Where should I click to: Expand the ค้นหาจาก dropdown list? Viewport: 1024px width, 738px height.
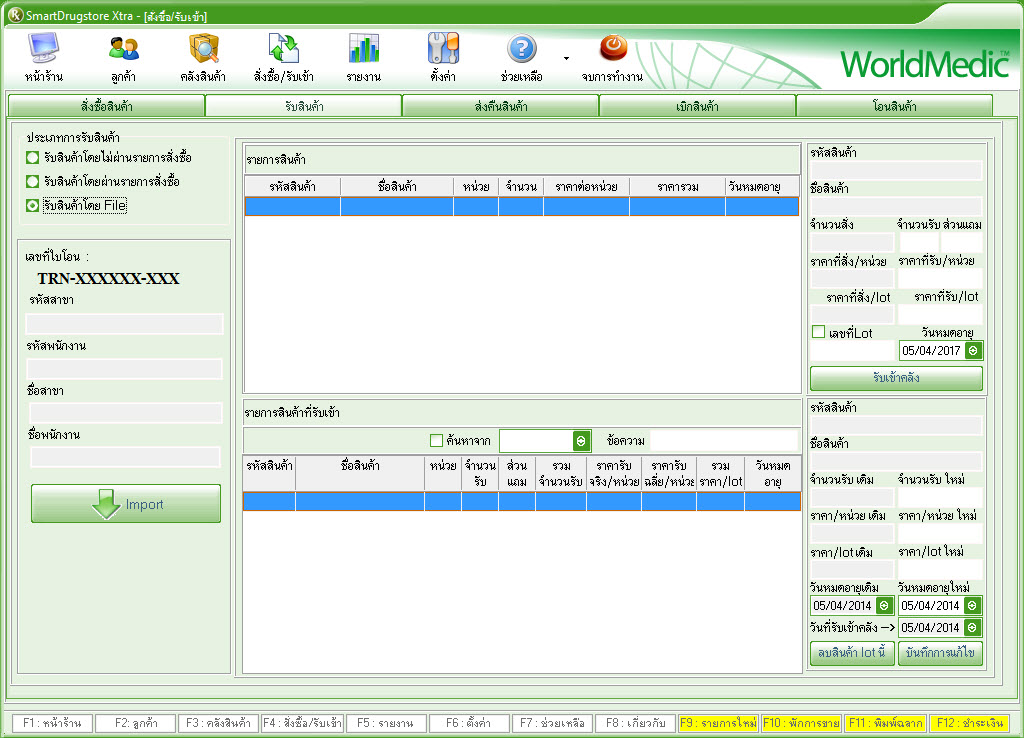pos(581,441)
